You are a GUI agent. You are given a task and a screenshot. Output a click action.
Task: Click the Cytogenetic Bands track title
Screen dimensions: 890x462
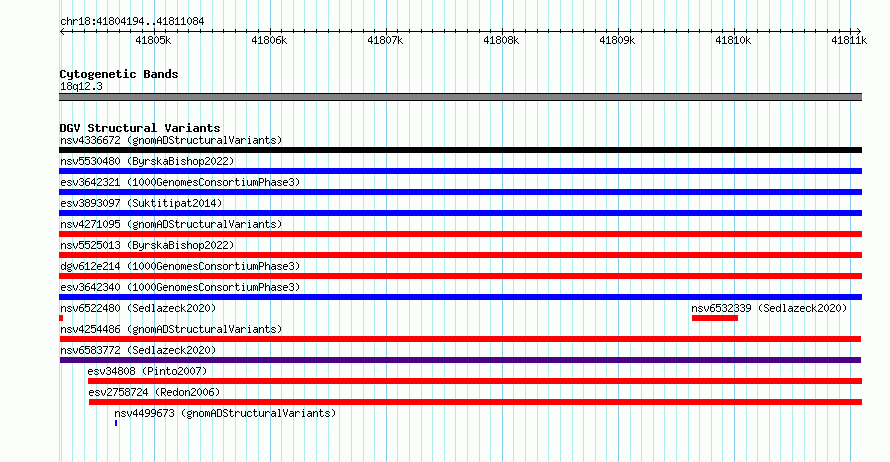[119, 74]
